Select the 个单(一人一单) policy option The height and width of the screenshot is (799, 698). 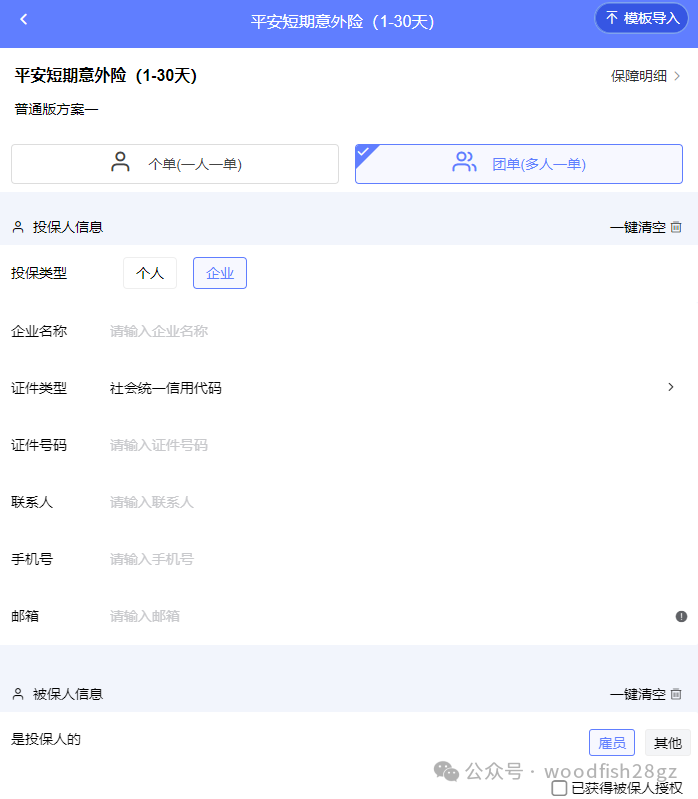175,164
